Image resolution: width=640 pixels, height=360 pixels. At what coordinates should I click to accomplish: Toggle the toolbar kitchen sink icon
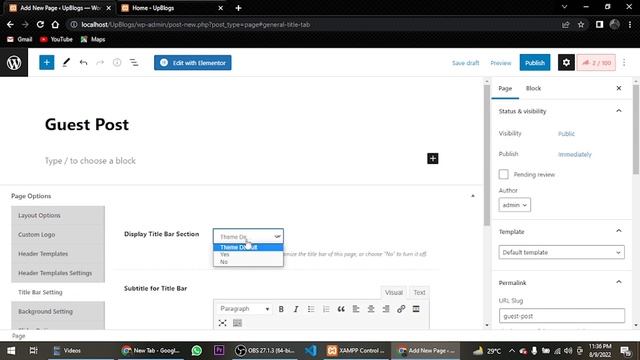(x=237, y=323)
